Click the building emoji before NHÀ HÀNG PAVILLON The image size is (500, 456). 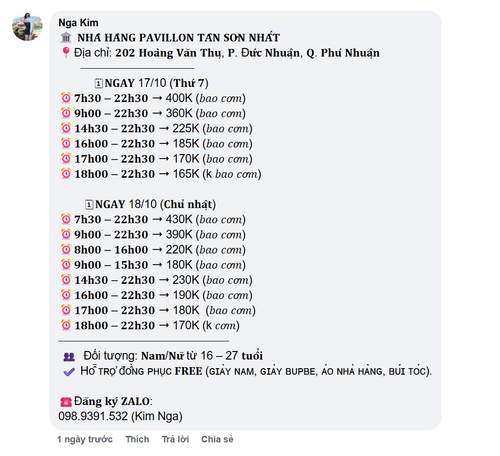click(x=66, y=37)
